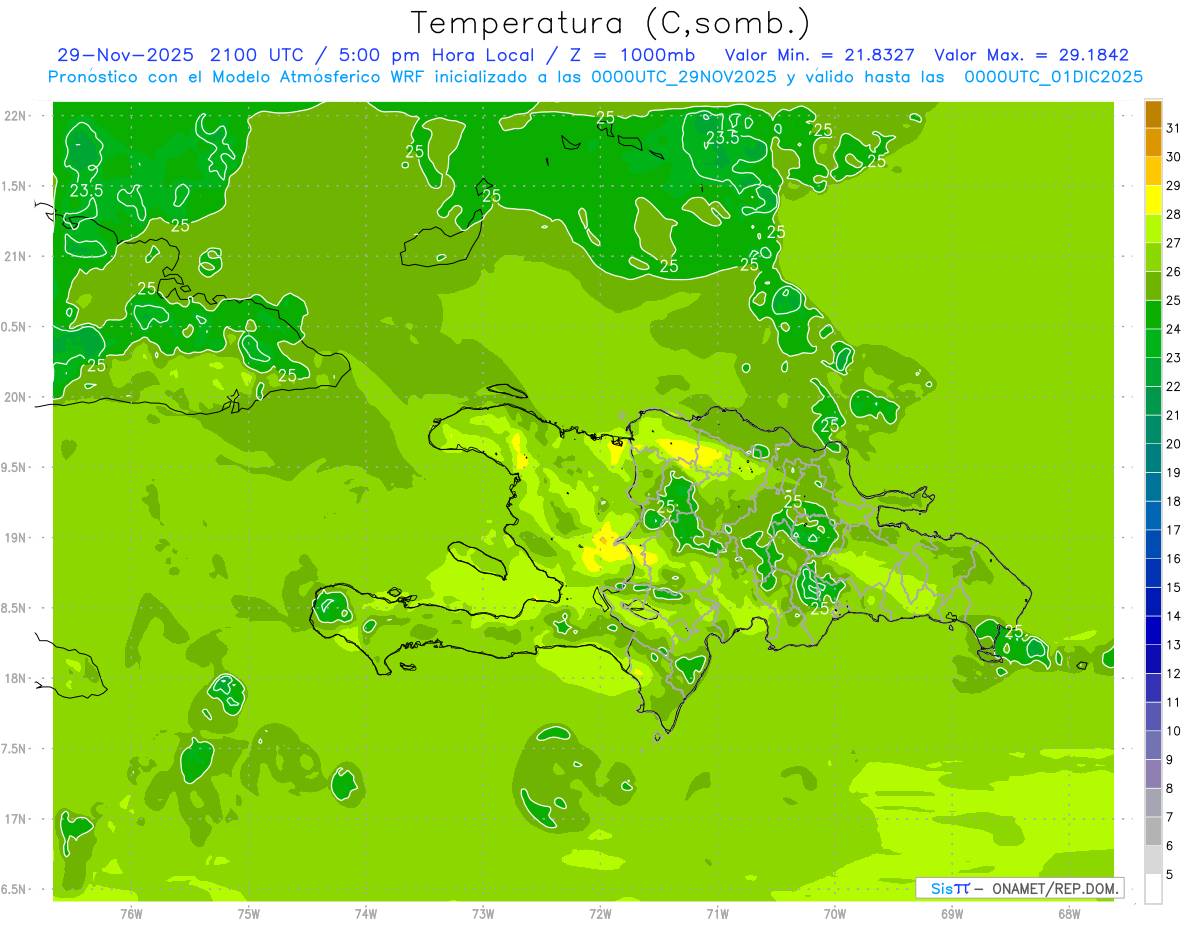Click the "20N" latitude axis label
The image size is (1200, 927).
pos(16,398)
